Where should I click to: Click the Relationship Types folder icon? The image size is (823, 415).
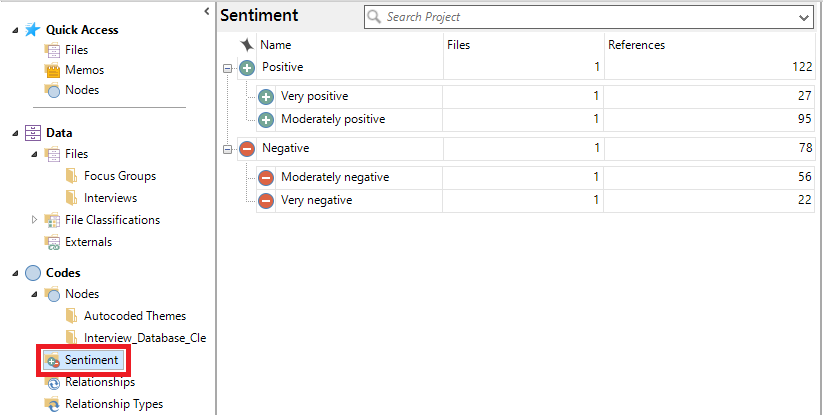point(52,405)
